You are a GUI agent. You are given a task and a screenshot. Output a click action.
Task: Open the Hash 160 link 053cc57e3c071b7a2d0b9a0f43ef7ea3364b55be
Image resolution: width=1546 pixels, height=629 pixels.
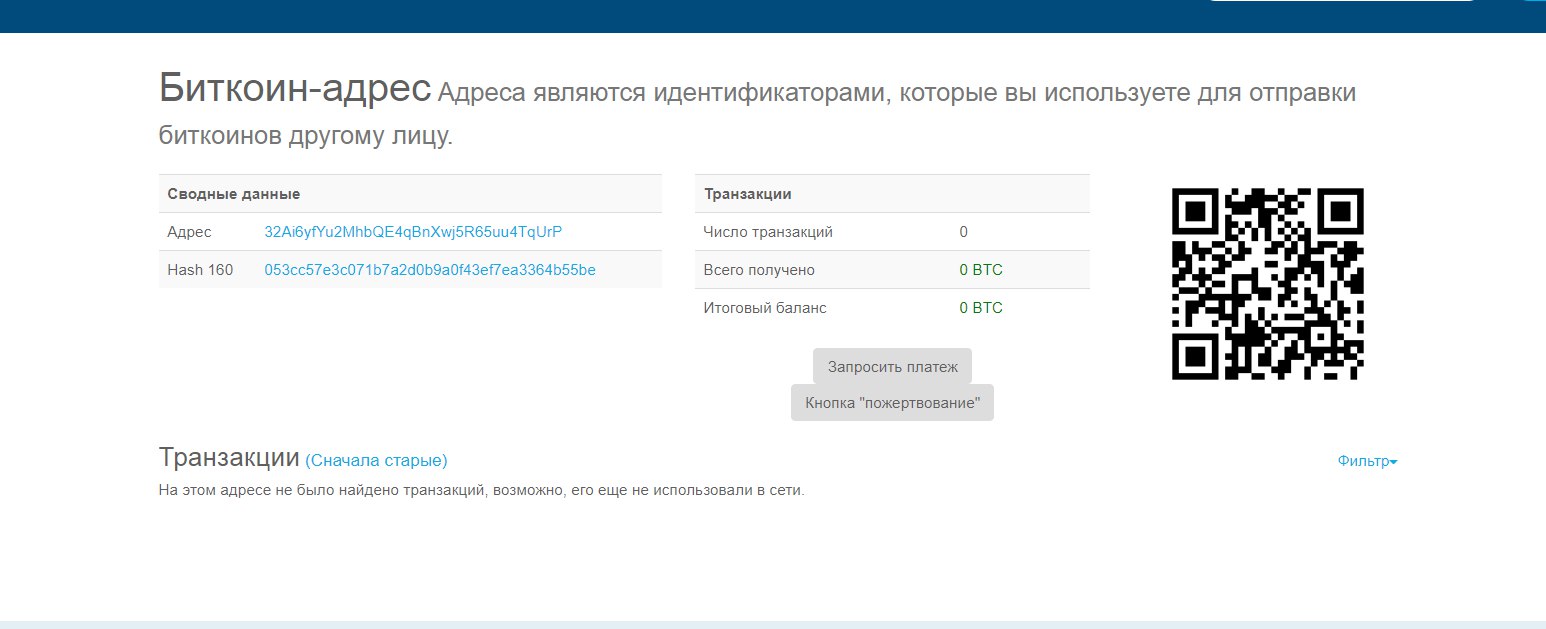[430, 270]
